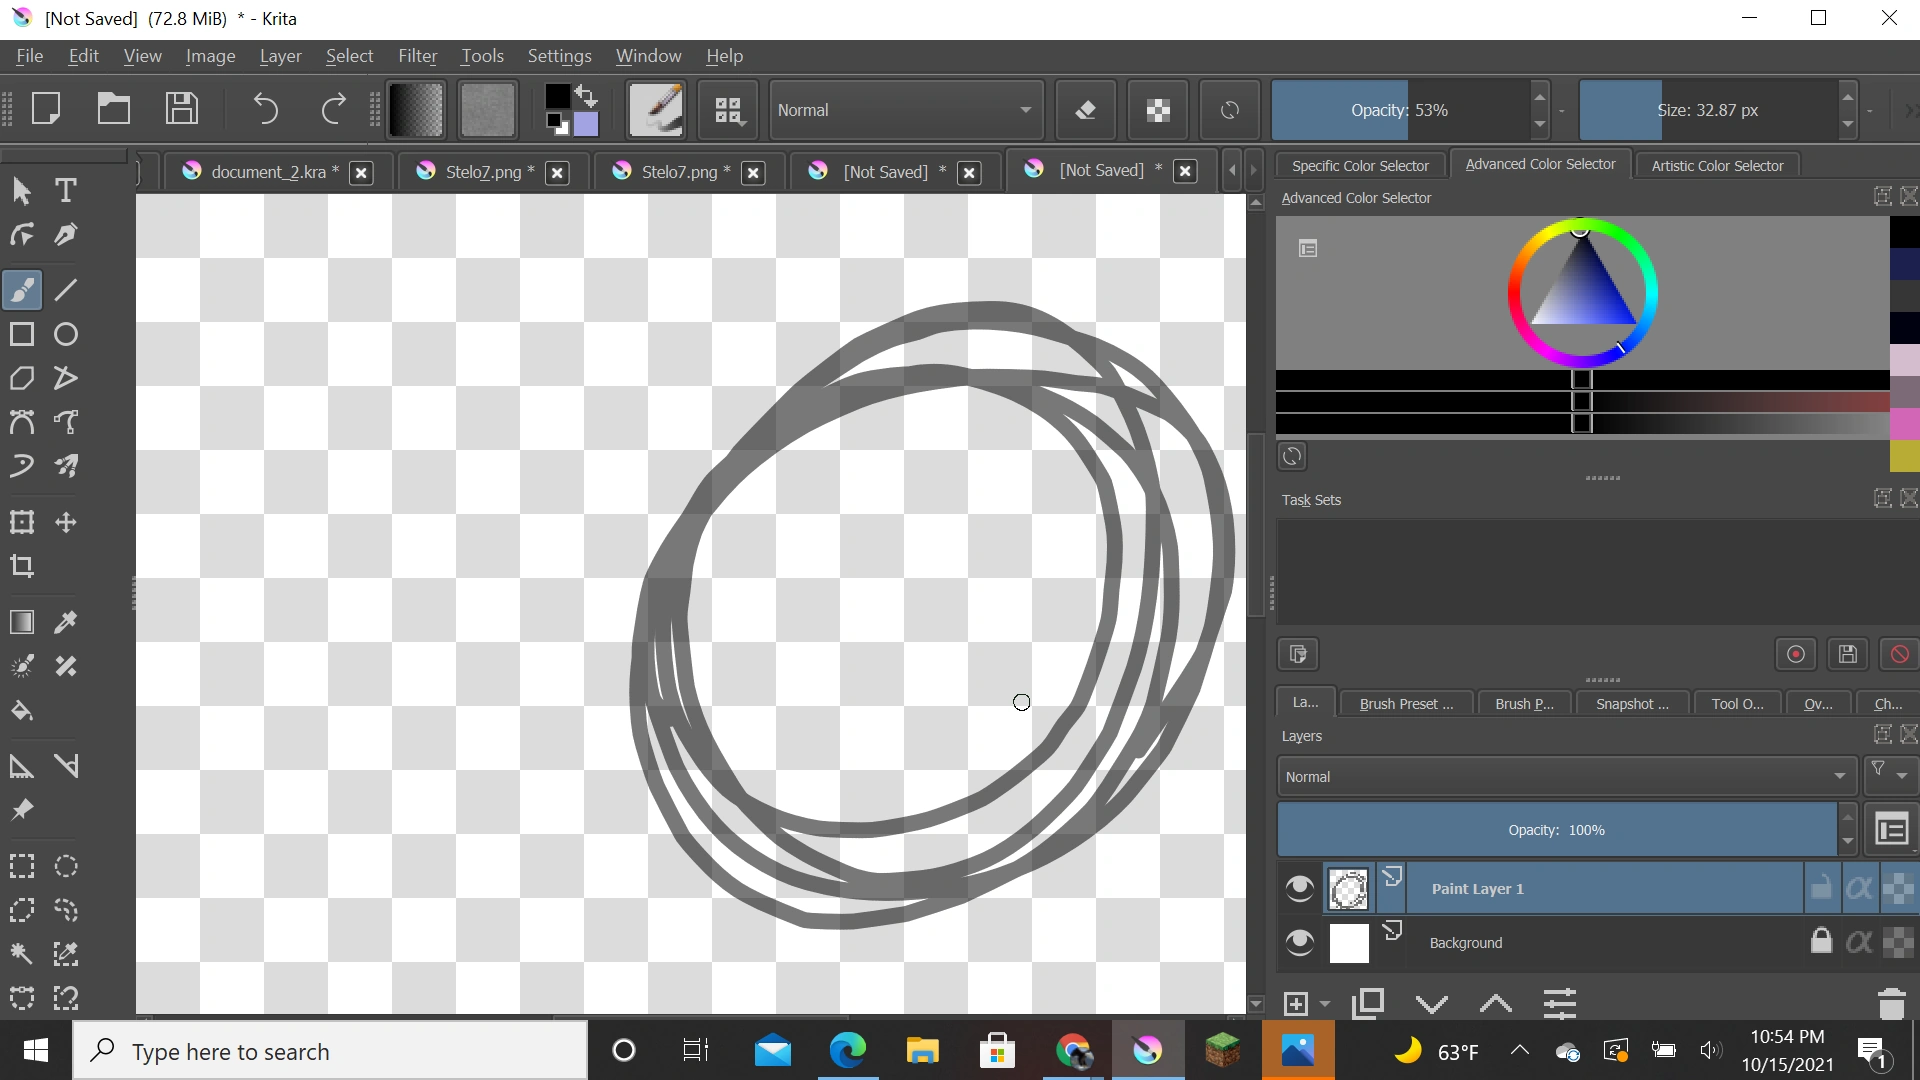Toggle visibility of the Background layer

1299,941
